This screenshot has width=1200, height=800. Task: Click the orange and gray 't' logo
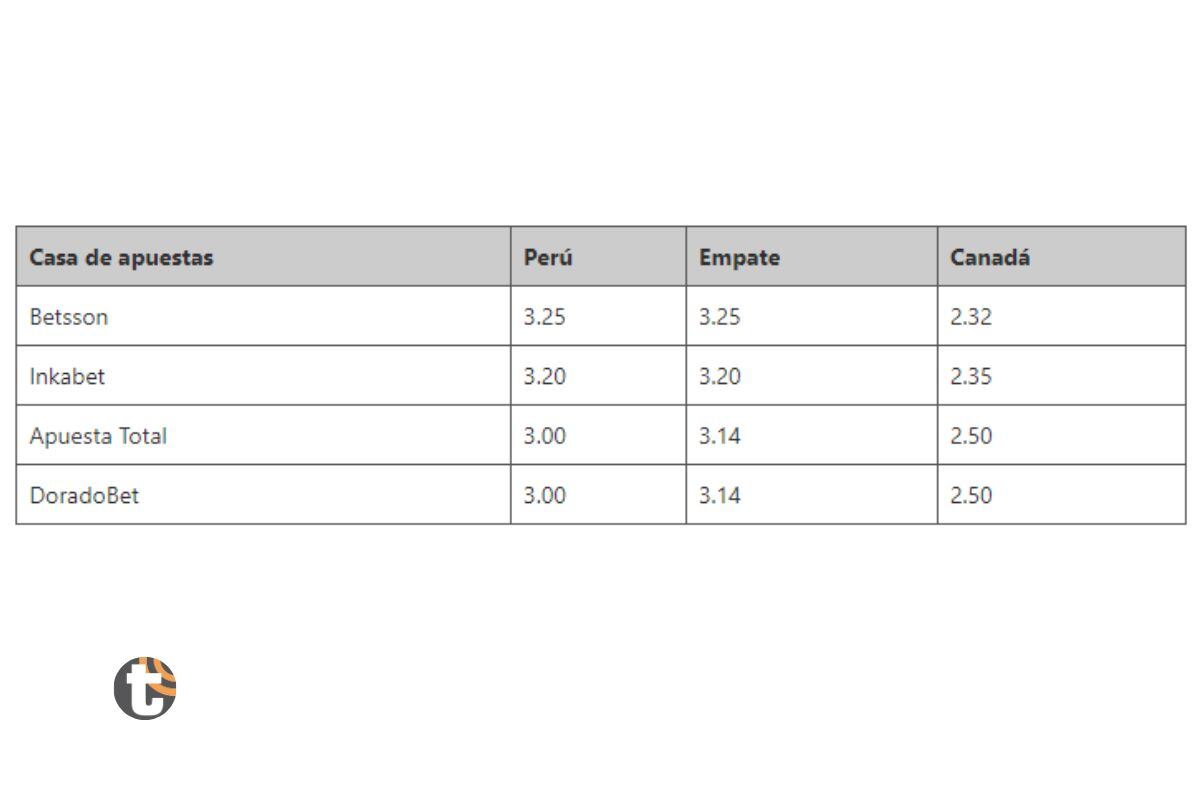tap(145, 688)
